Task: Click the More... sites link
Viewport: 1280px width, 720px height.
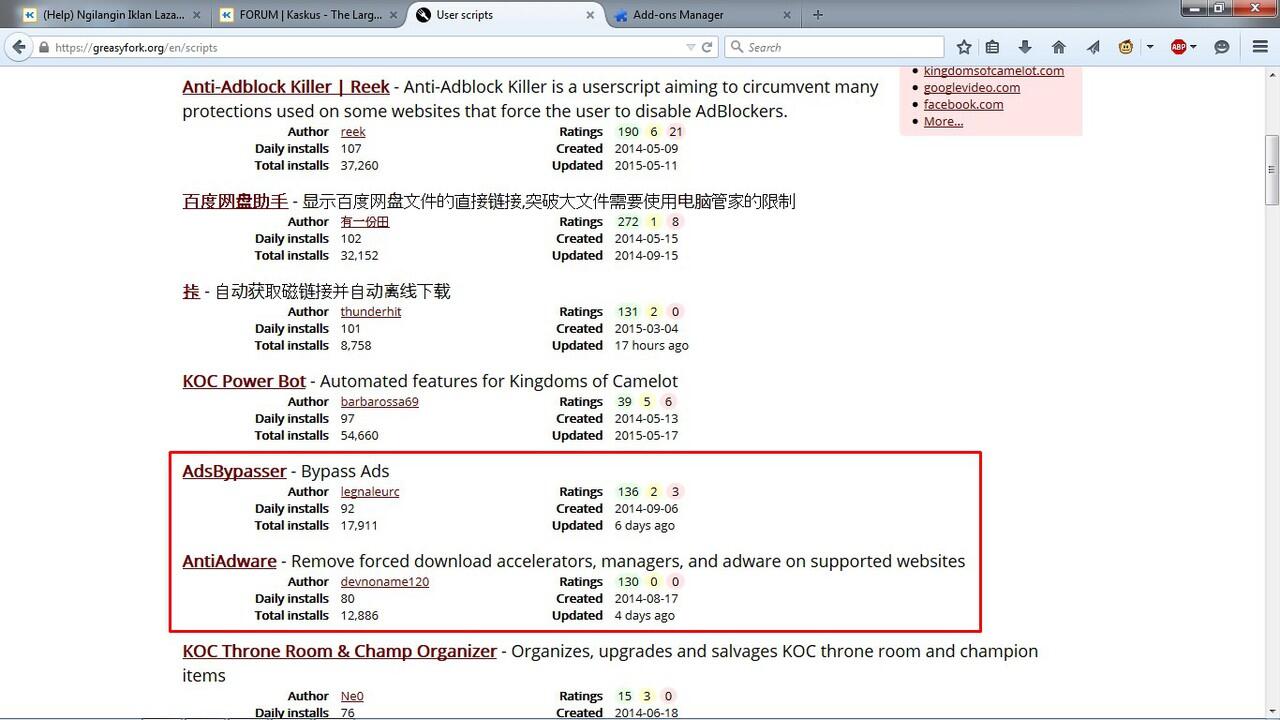Action: click(x=943, y=121)
